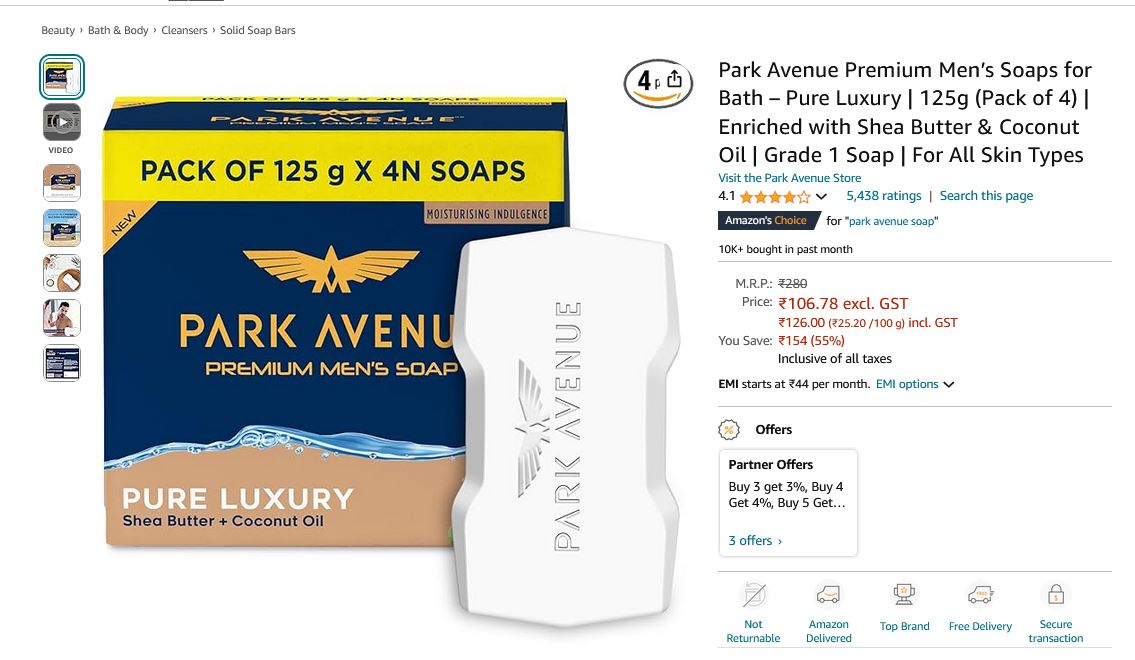Image resolution: width=1135 pixels, height=660 pixels.
Task: Expand EMI options chevron
Action: (948, 384)
